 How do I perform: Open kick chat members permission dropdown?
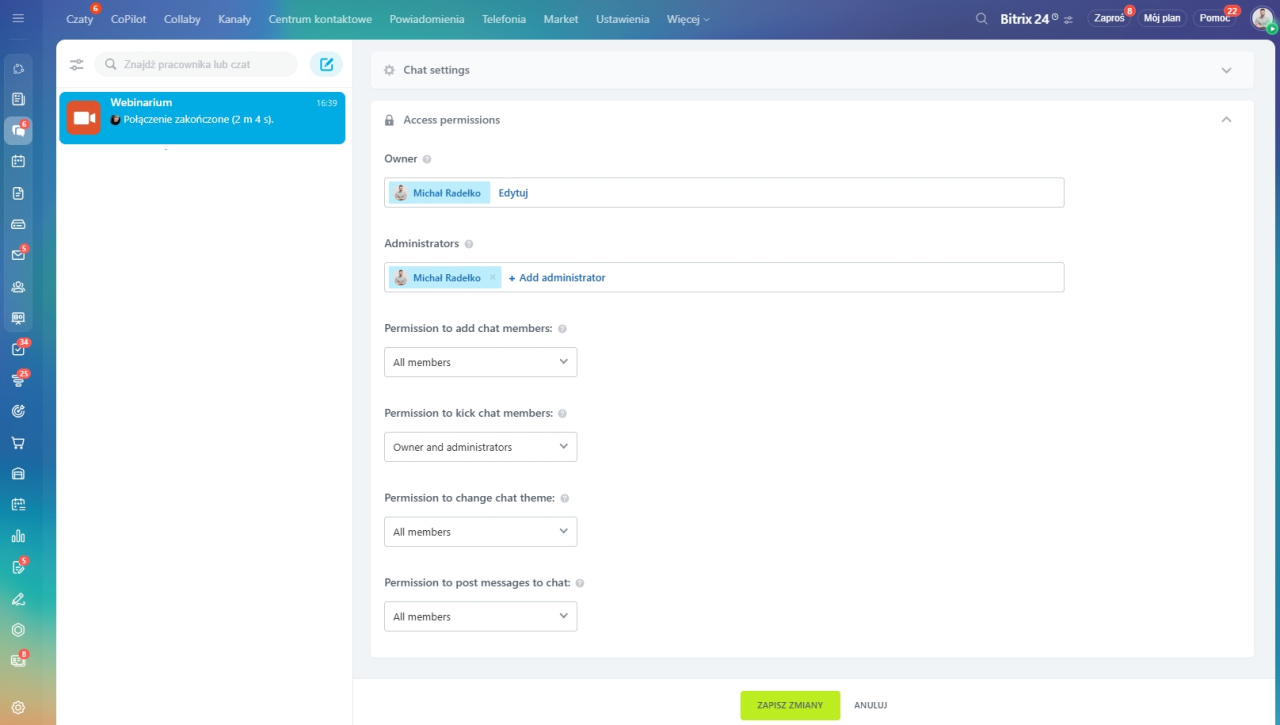(480, 447)
